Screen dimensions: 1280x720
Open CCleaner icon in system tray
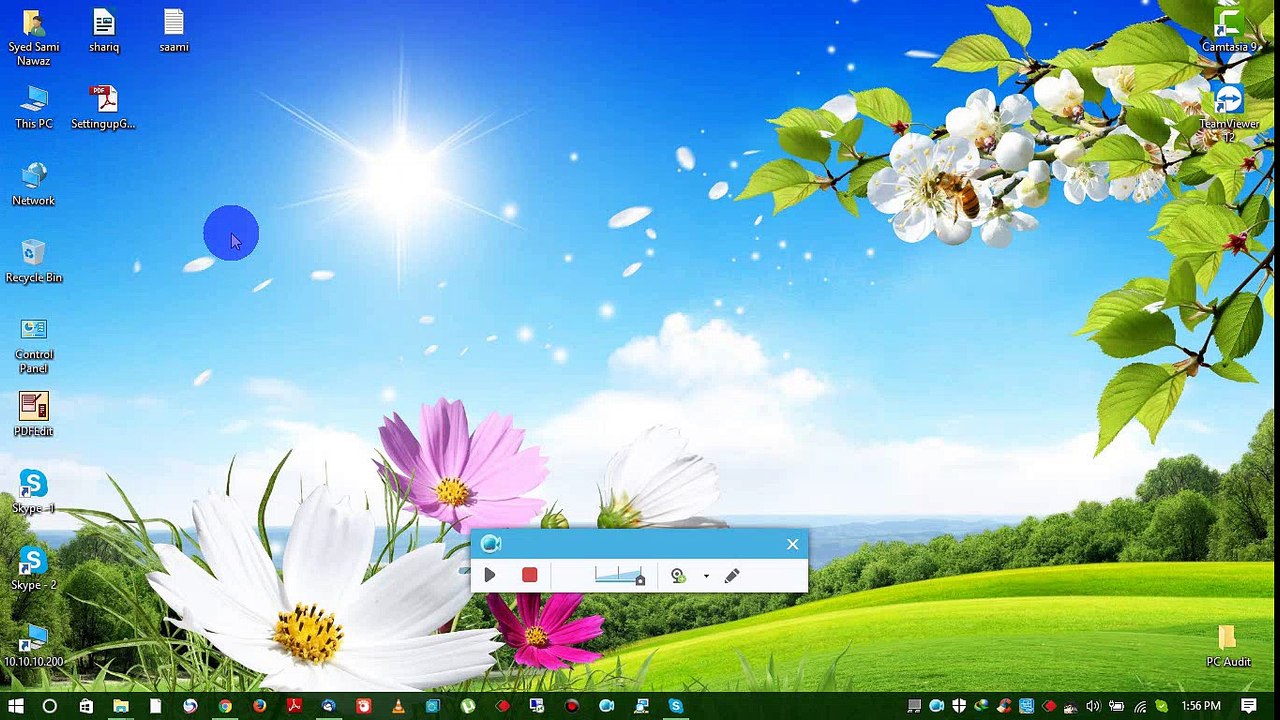click(x=1004, y=706)
